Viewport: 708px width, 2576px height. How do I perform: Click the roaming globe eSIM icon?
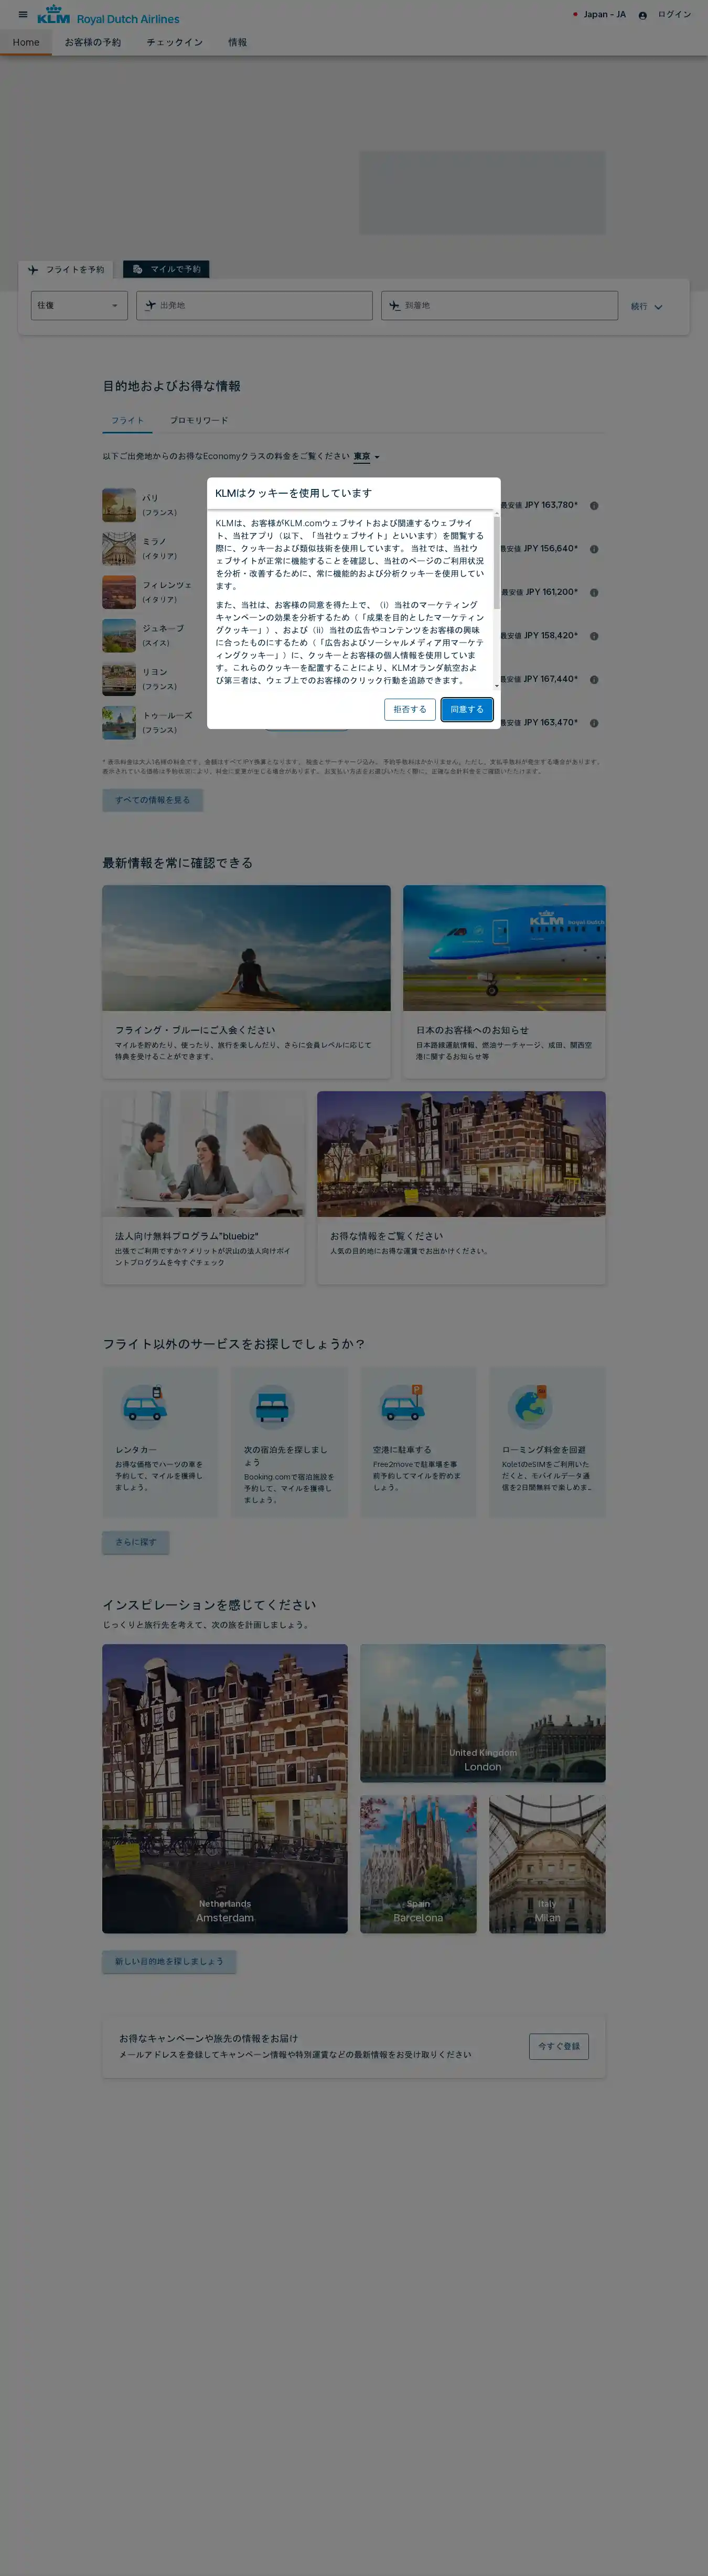(x=530, y=1406)
